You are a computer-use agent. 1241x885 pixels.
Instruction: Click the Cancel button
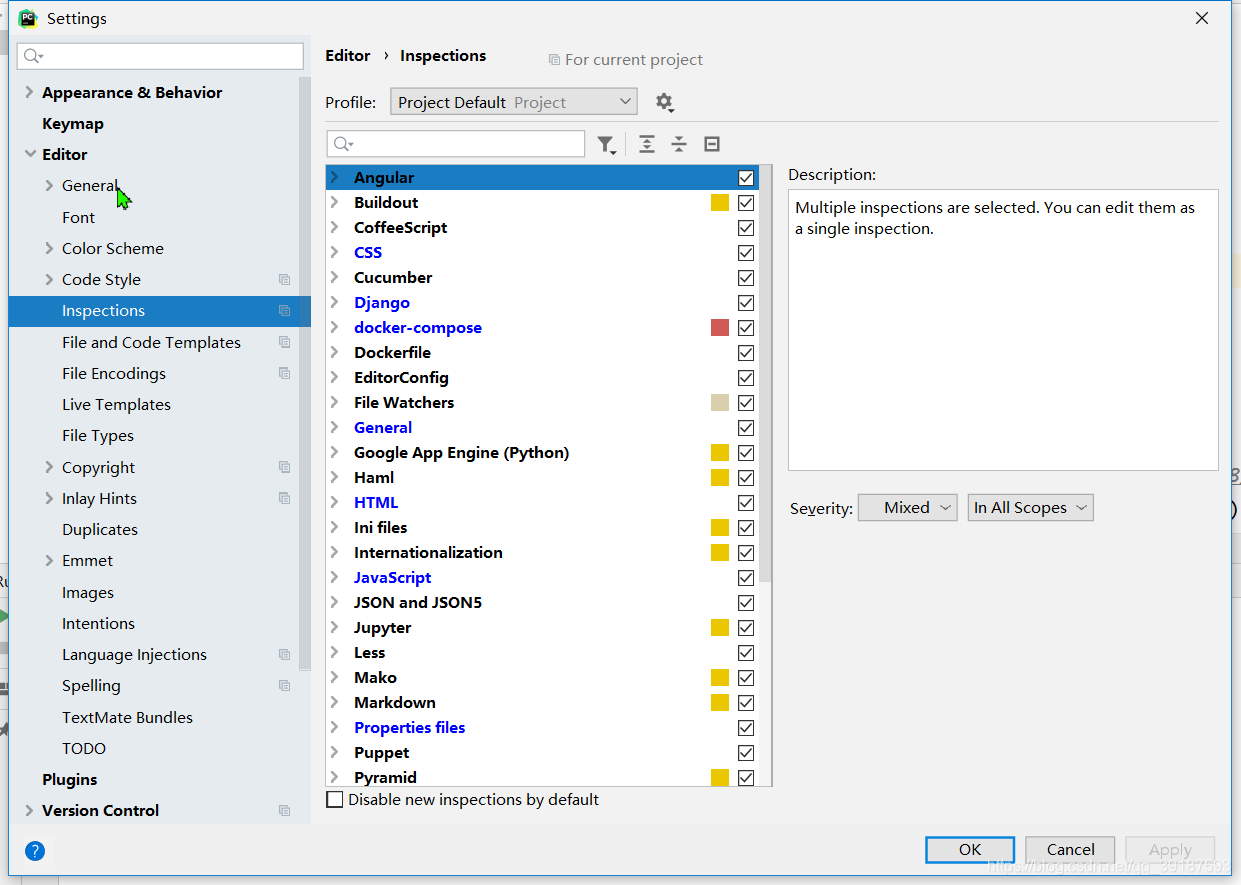[x=1070, y=849]
